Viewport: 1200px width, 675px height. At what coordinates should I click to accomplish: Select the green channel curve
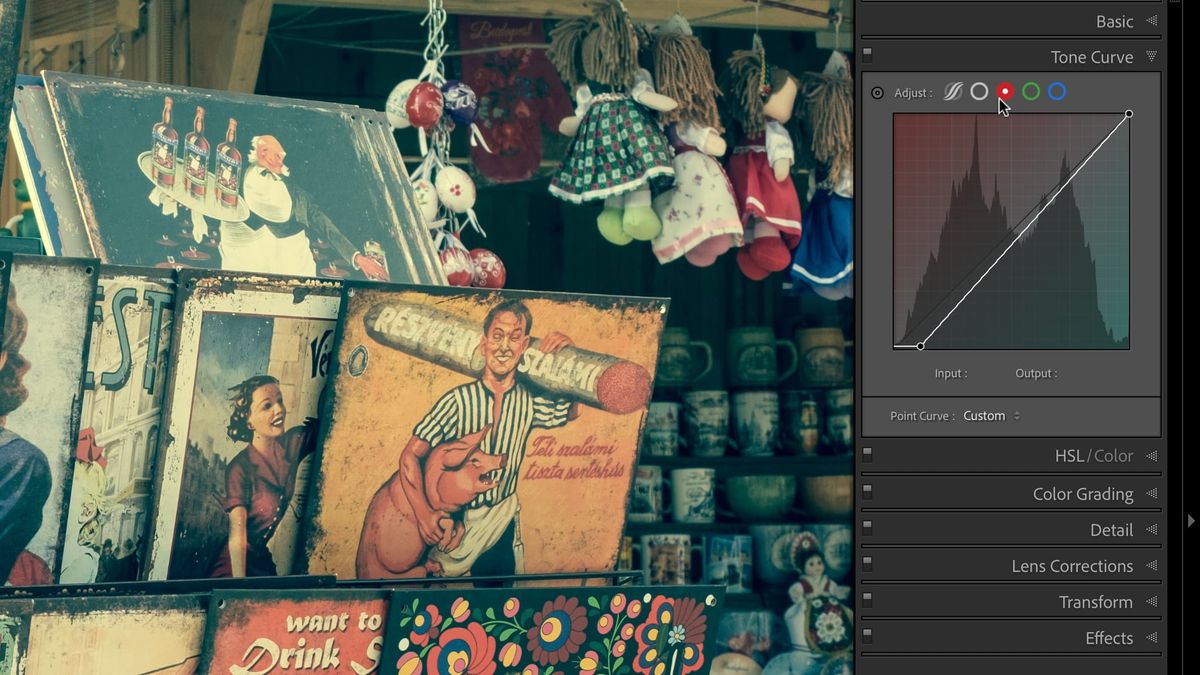coord(1031,91)
